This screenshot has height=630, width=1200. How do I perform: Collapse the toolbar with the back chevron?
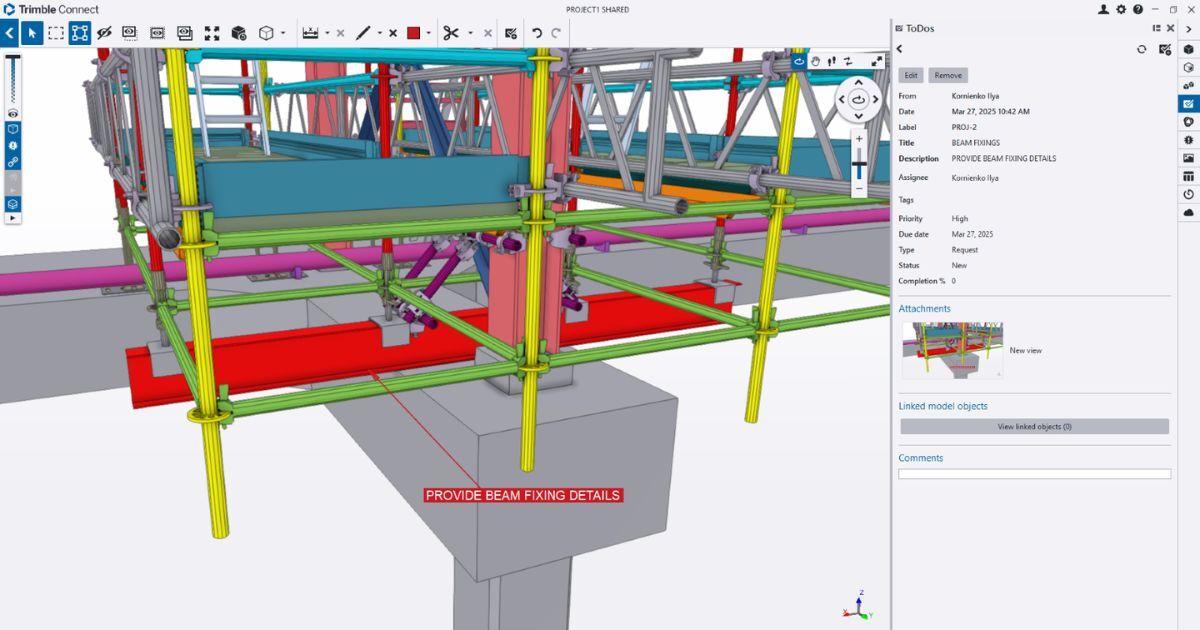click(x=9, y=32)
